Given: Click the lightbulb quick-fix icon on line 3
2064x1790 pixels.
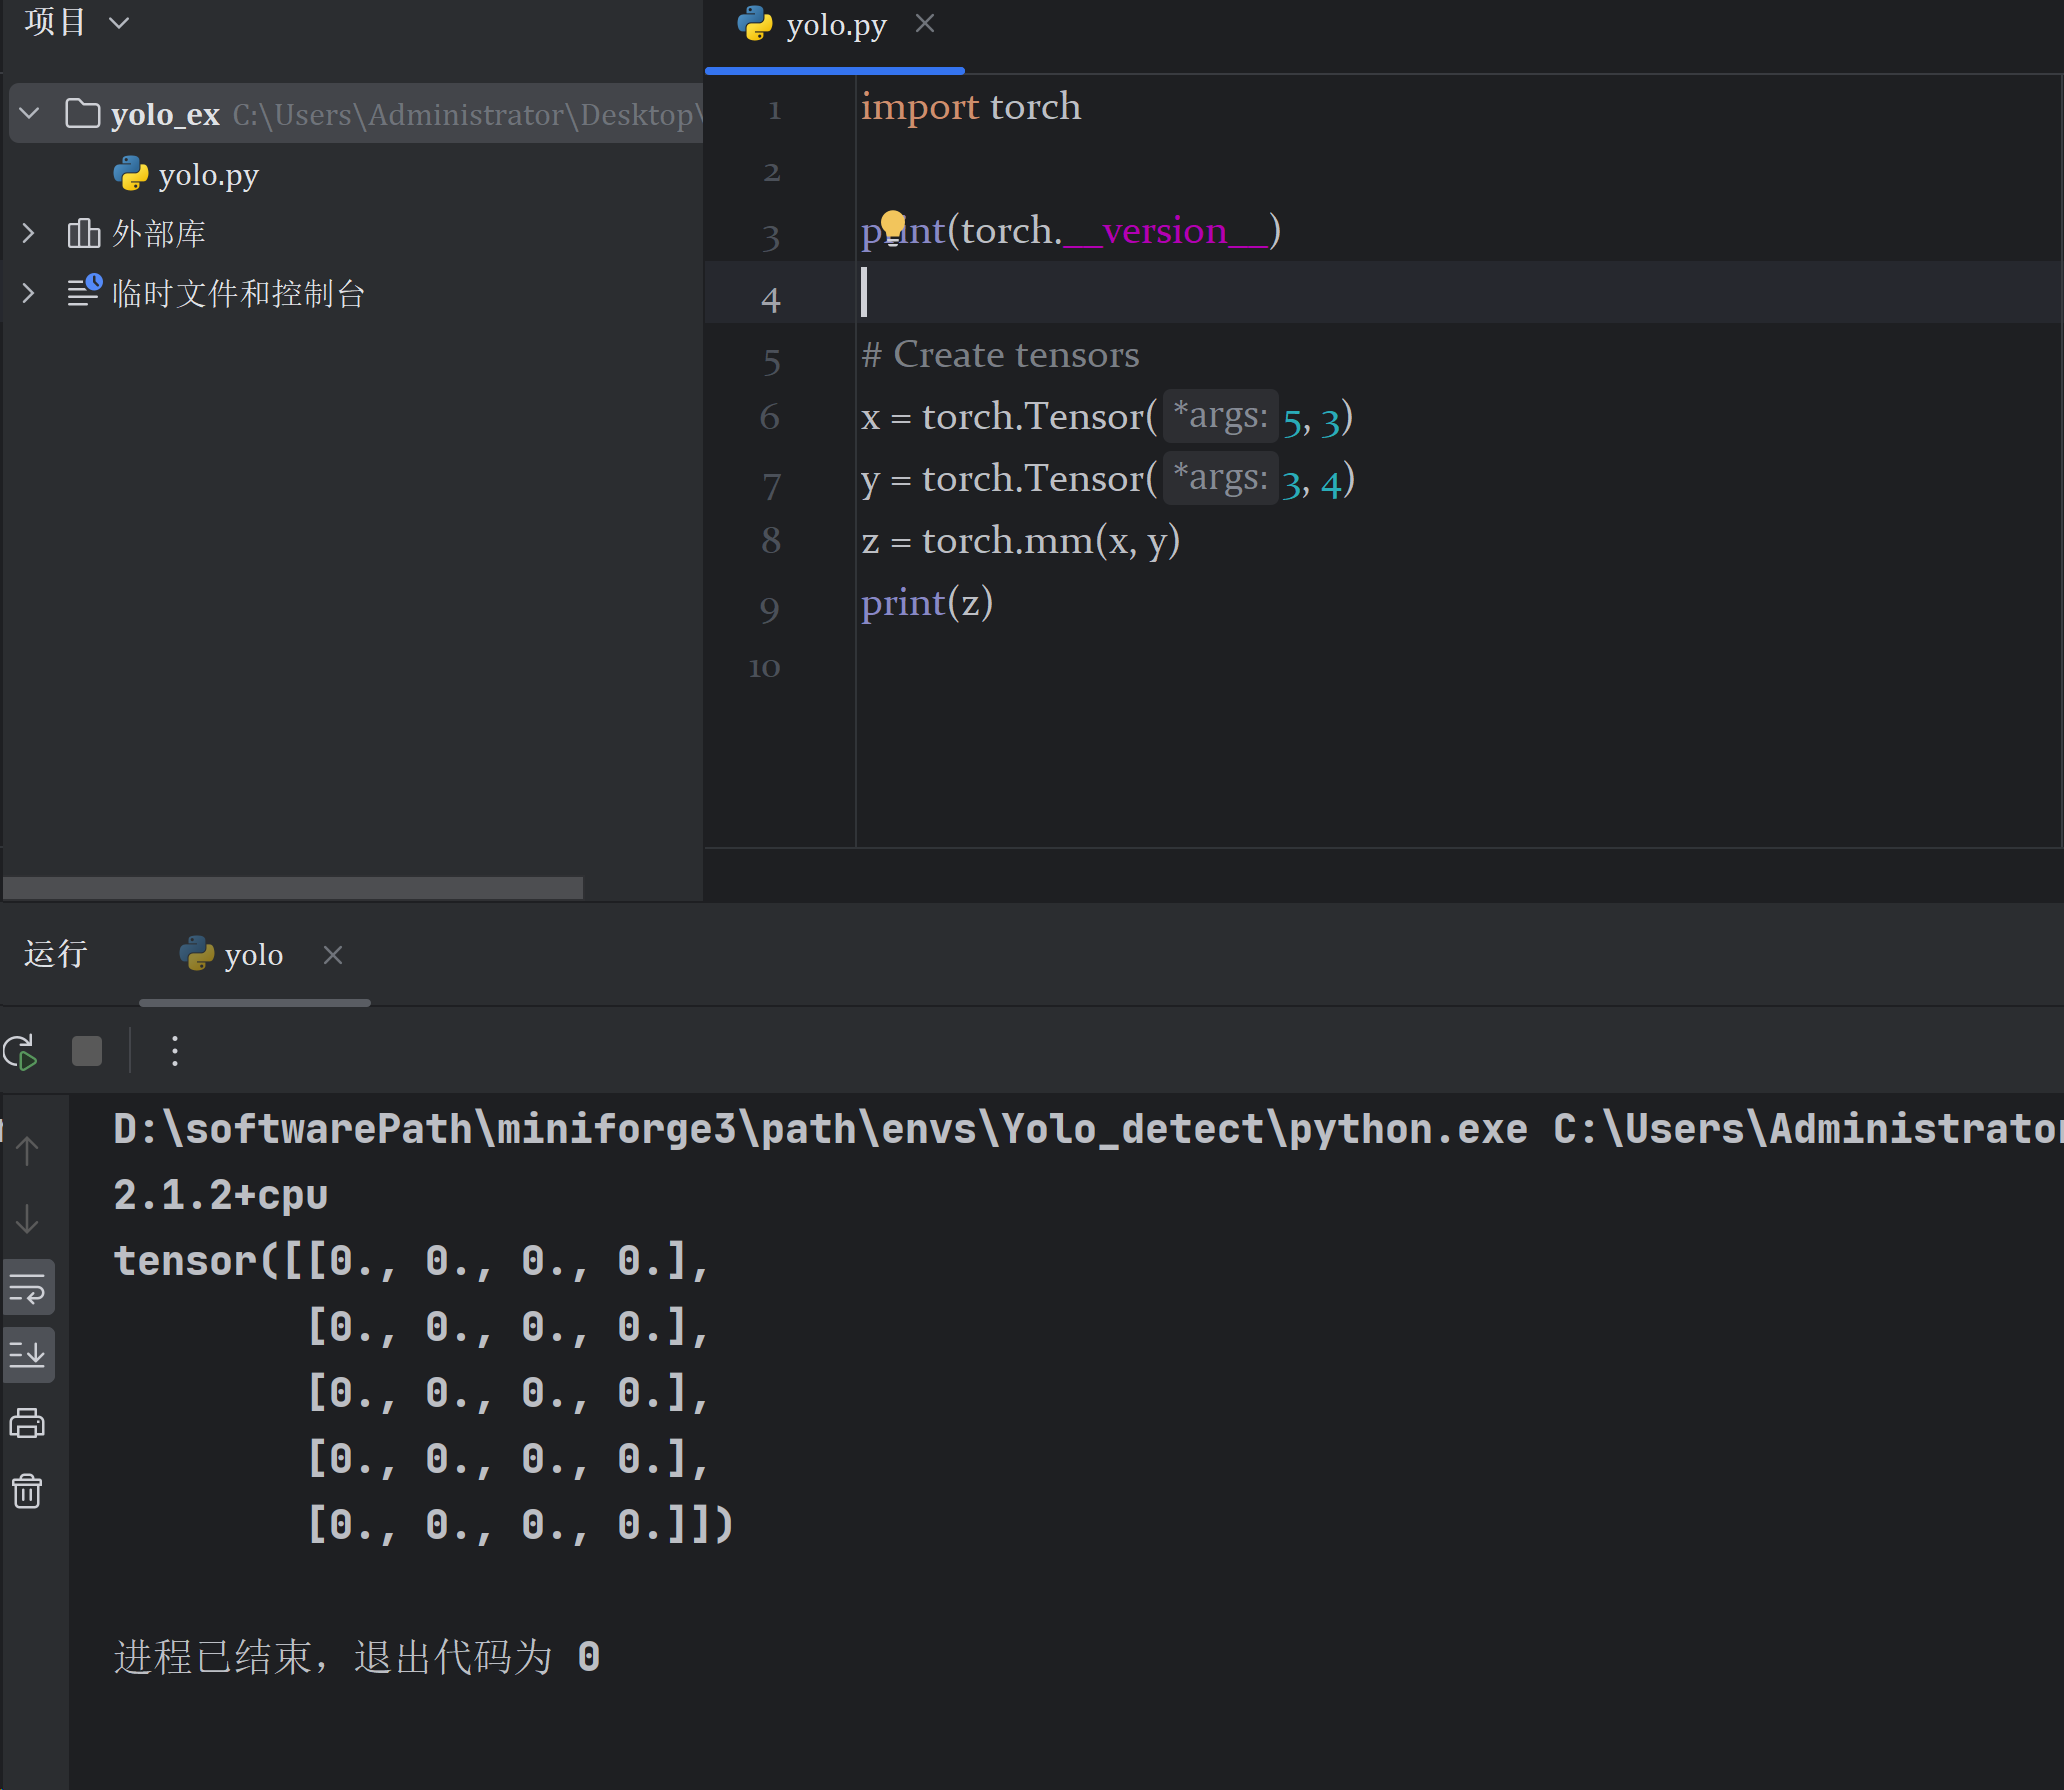Looking at the screenshot, I should coord(893,223).
